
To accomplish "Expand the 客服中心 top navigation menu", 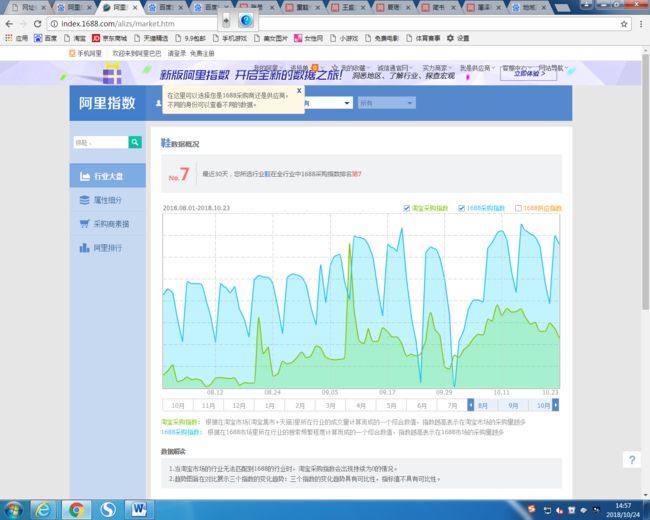I will coord(516,68).
